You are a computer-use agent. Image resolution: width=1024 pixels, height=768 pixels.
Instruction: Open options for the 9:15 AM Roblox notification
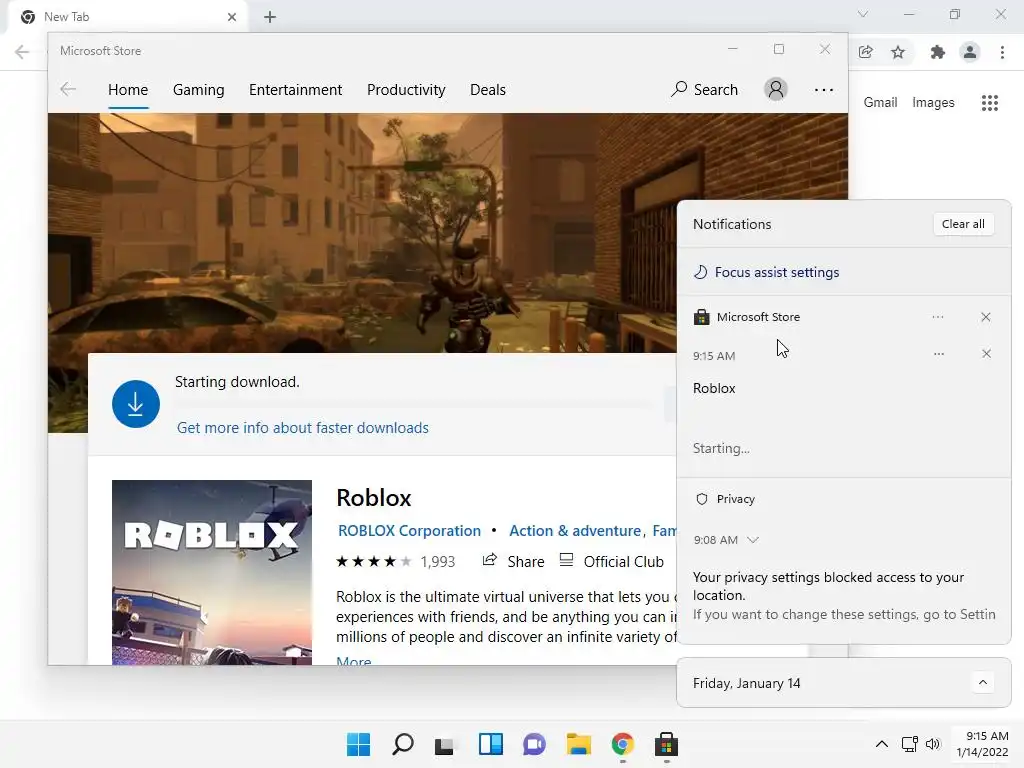click(x=939, y=354)
